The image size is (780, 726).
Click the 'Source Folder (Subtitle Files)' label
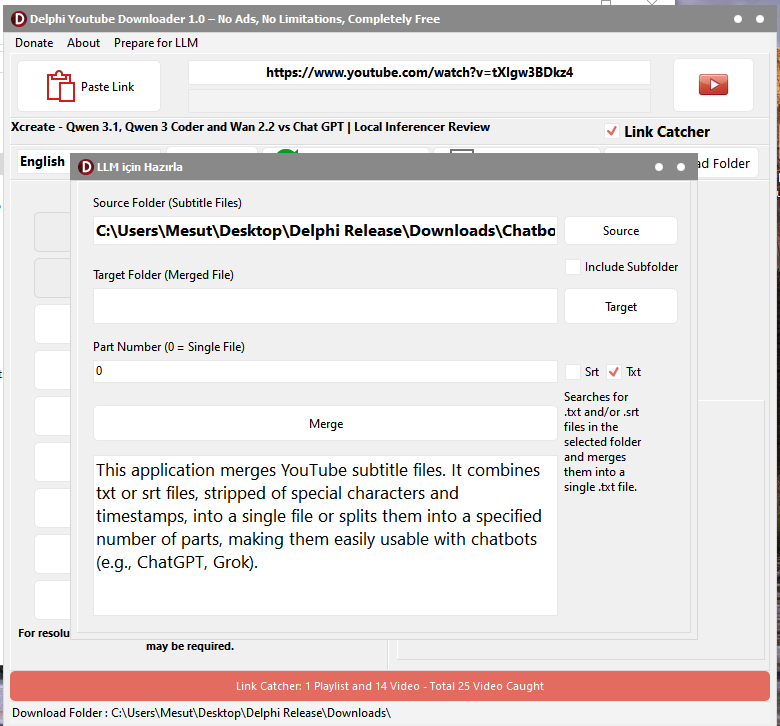click(167, 203)
